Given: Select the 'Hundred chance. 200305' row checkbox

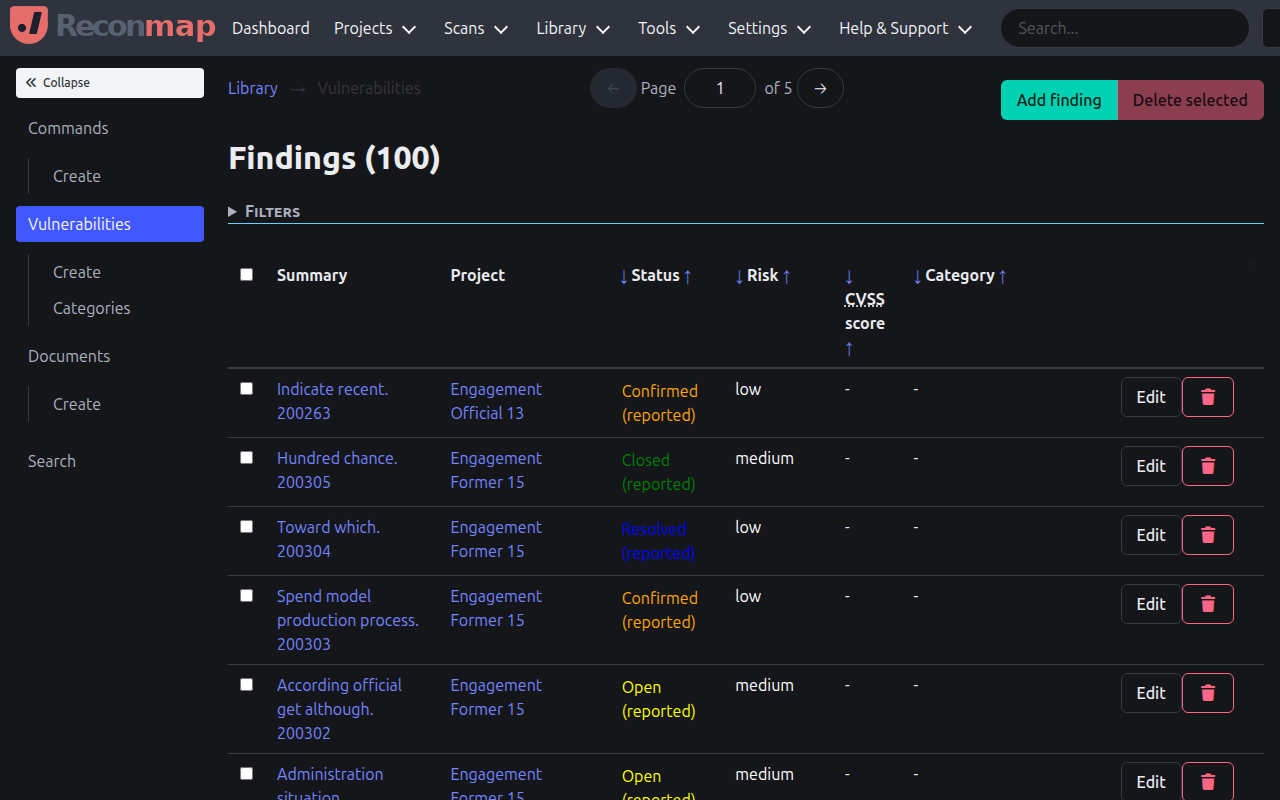Looking at the screenshot, I should point(247,458).
